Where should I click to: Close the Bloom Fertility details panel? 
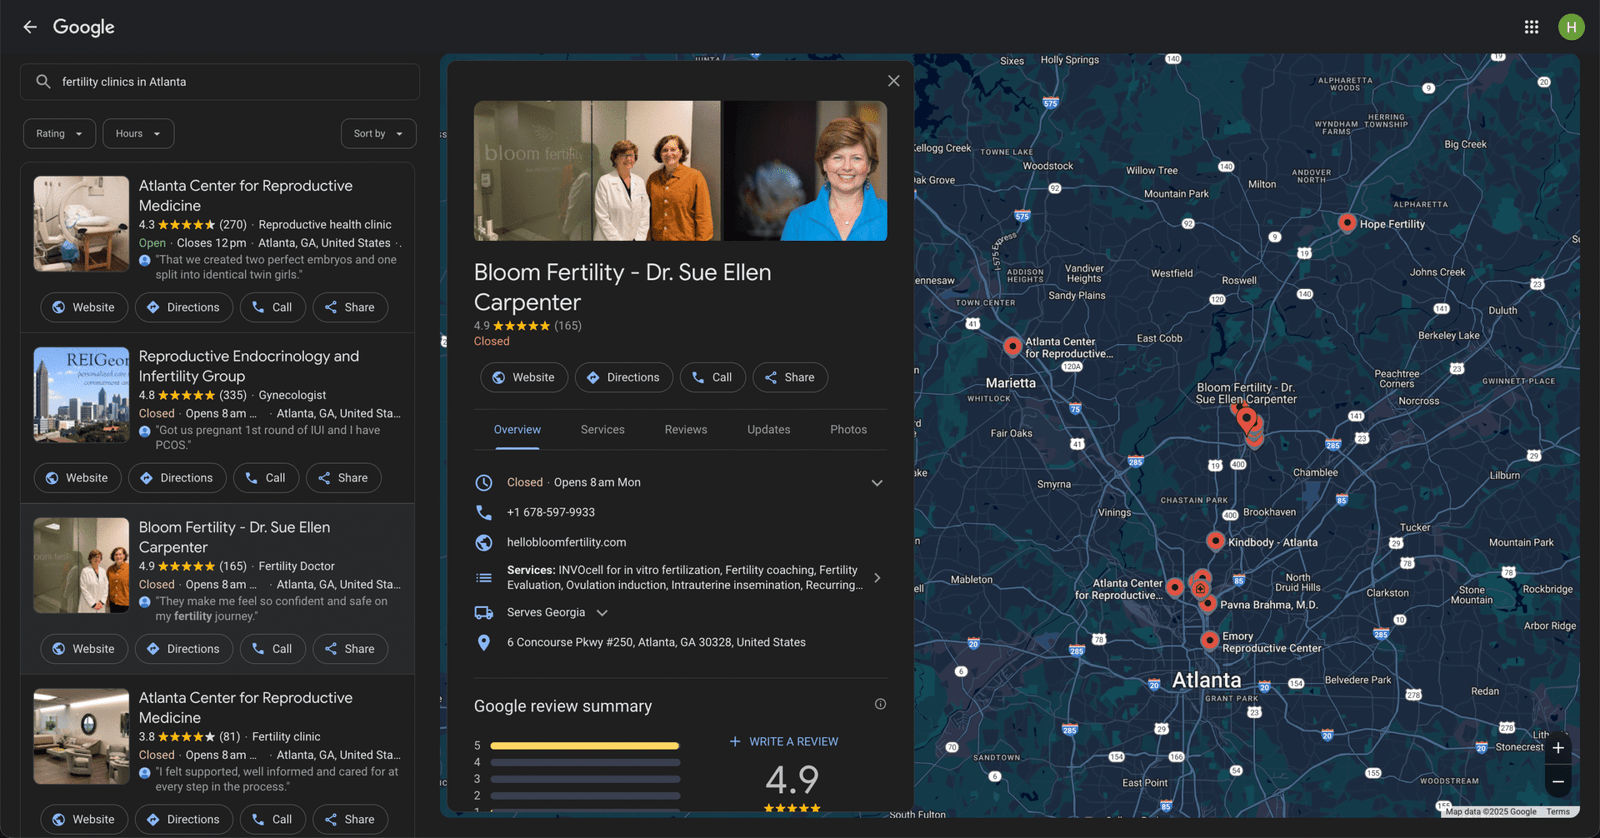(x=894, y=81)
